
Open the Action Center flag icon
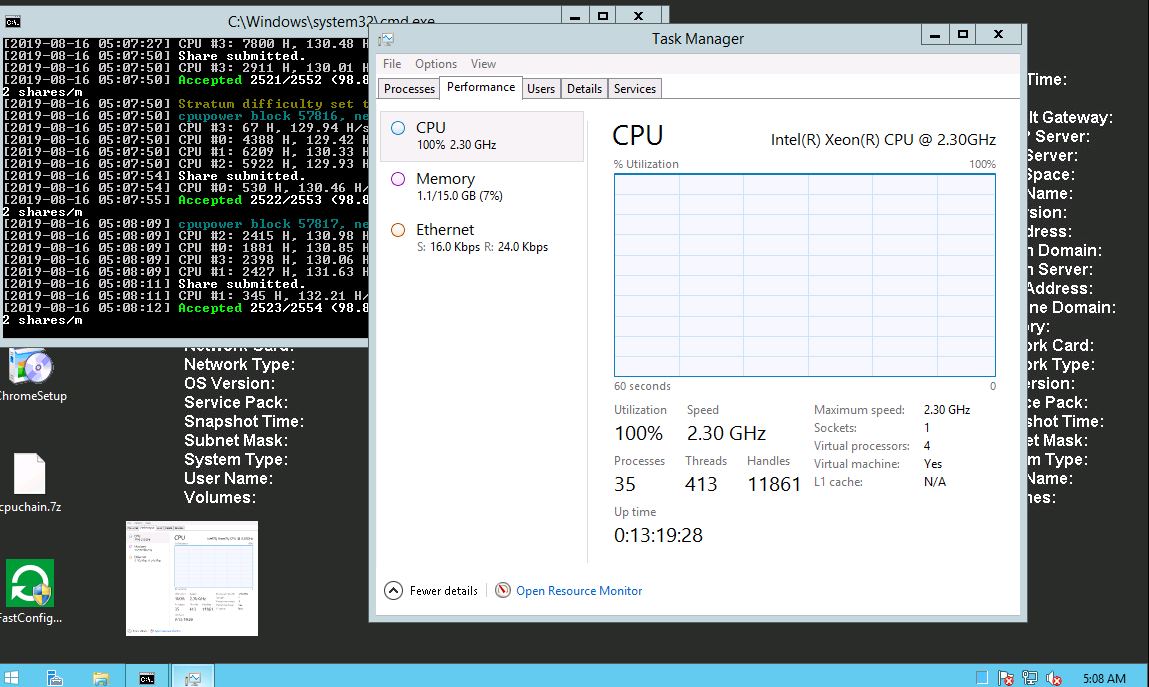[1007, 678]
